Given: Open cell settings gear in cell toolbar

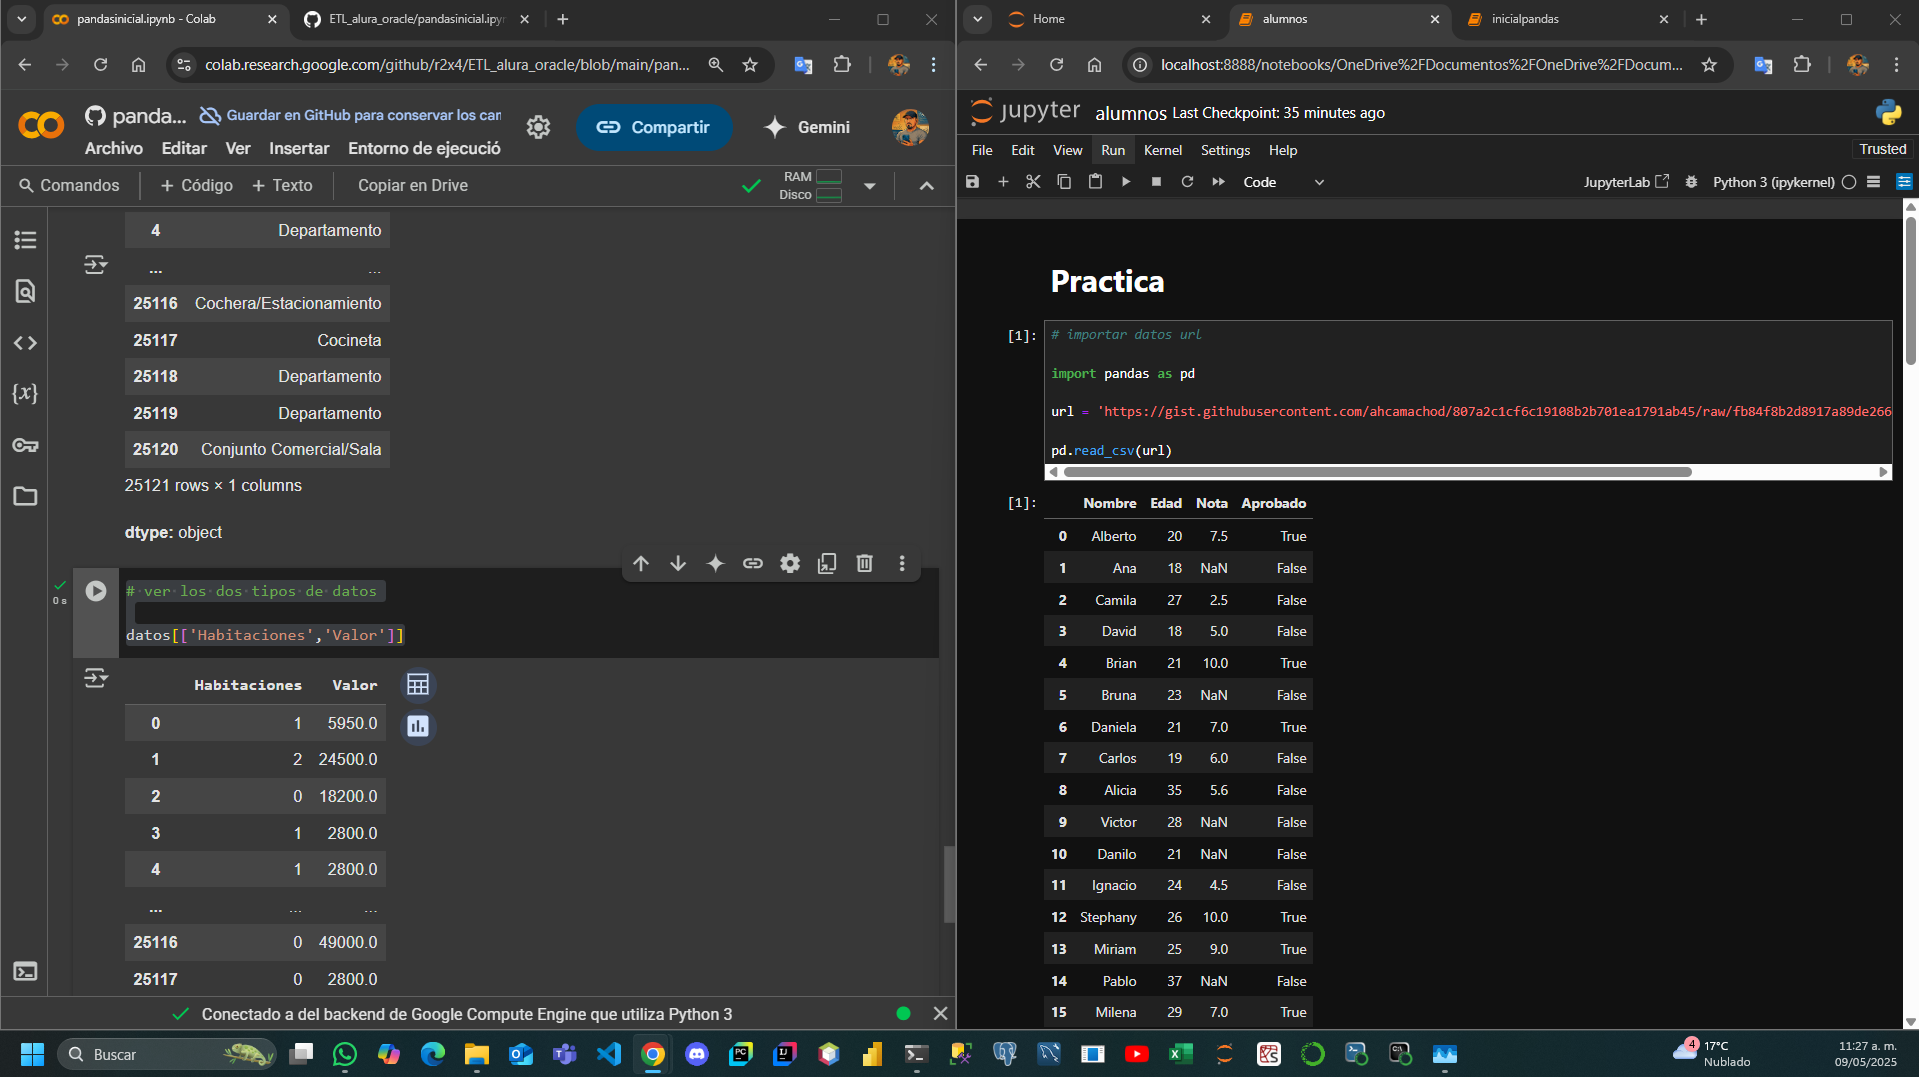Looking at the screenshot, I should click(790, 564).
